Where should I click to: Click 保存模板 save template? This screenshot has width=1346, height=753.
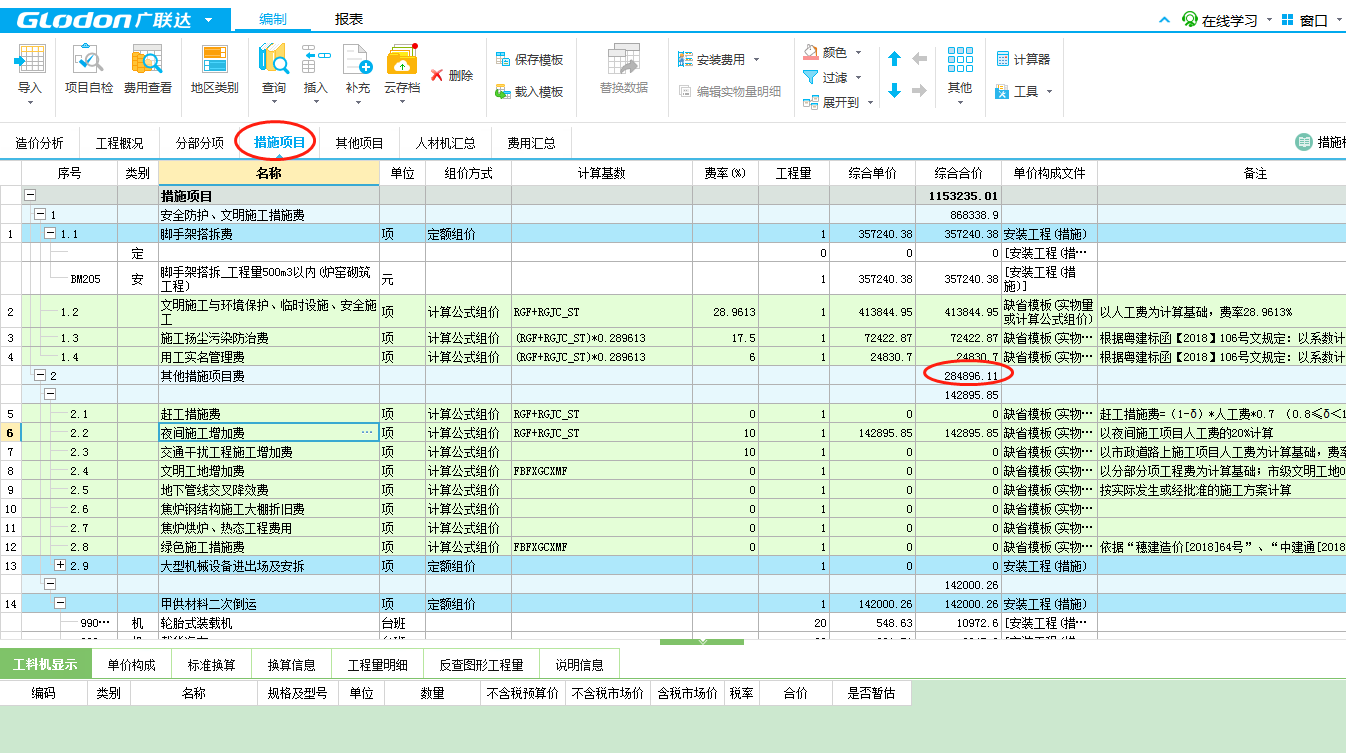tap(529, 60)
